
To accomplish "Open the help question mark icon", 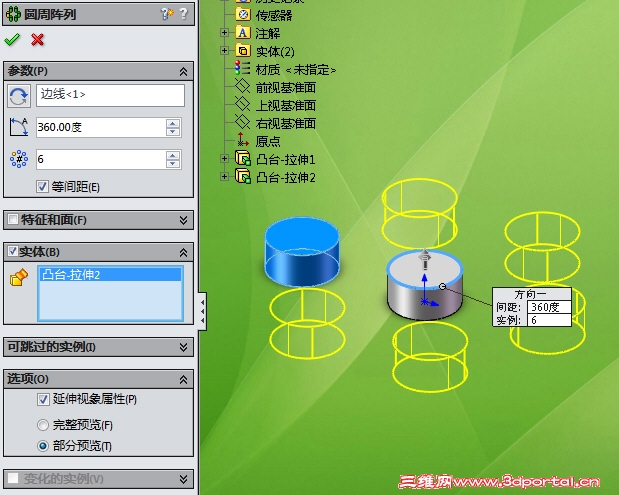I will click(184, 14).
